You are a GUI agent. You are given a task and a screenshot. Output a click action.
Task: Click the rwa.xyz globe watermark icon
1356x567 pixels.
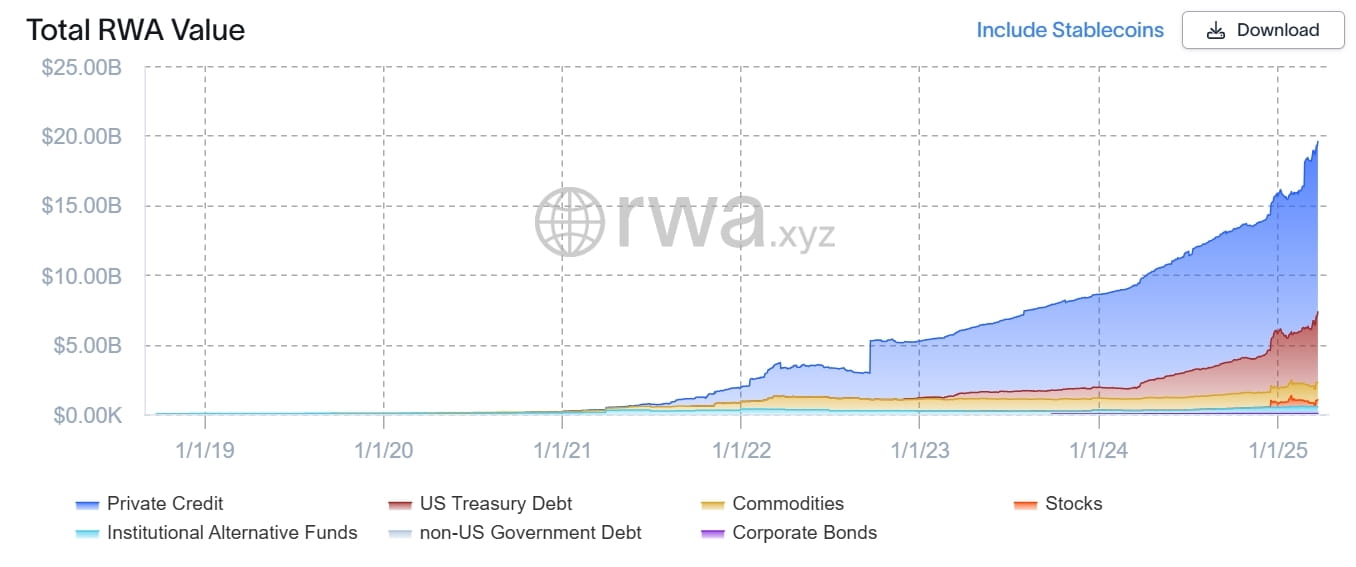click(x=569, y=221)
